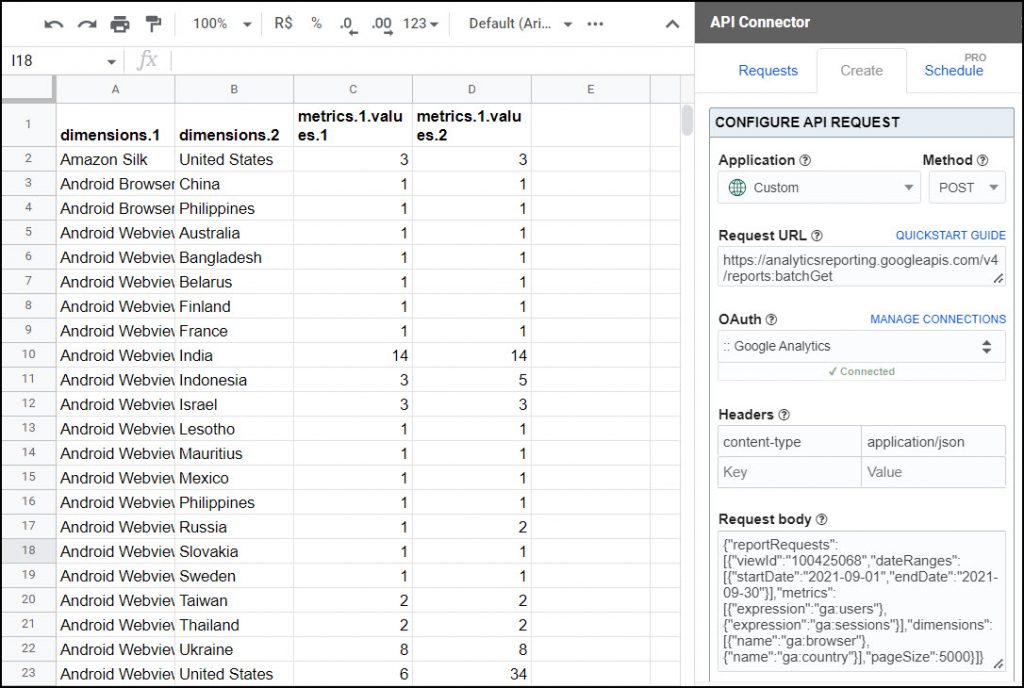Click the Connected status label
Viewport: 1024px width, 688px height.
[861, 371]
